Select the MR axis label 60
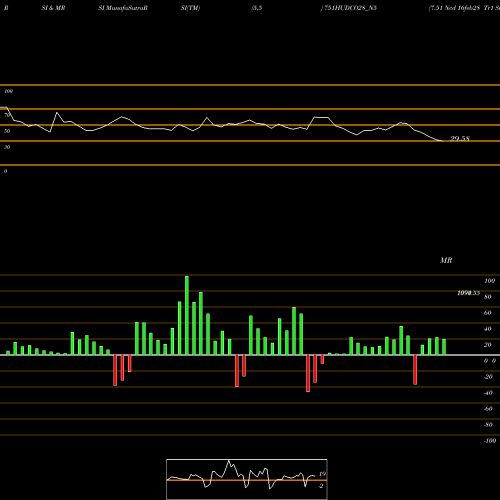Screen dimensions: 500x500 (x=488, y=313)
